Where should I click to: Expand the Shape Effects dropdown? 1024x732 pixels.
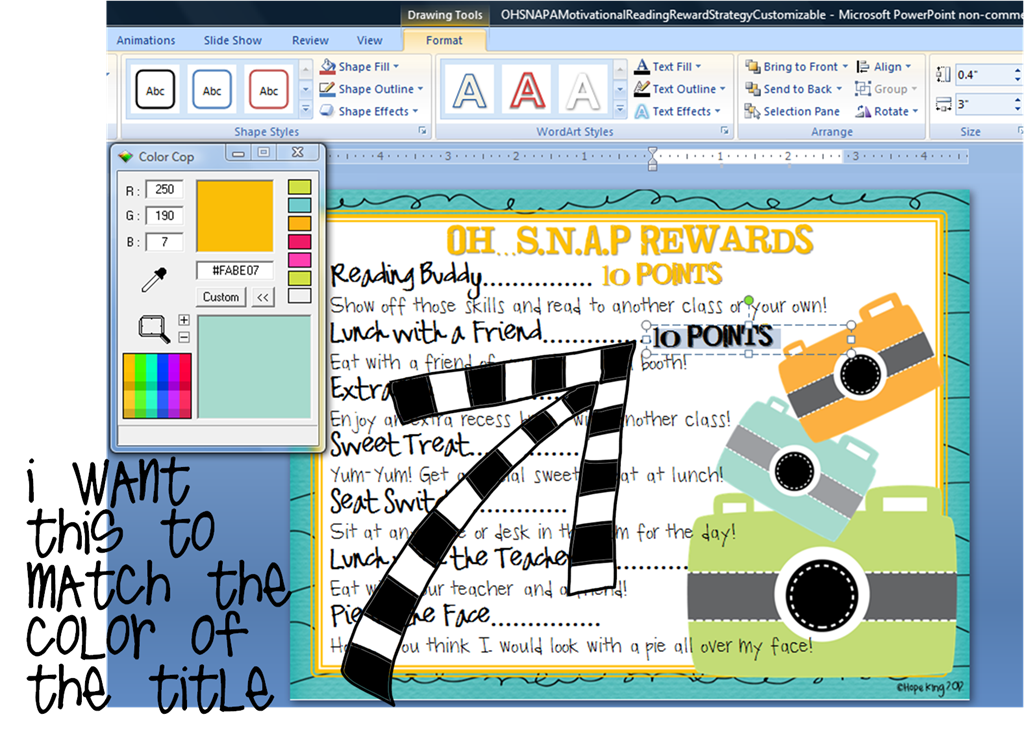coord(415,111)
